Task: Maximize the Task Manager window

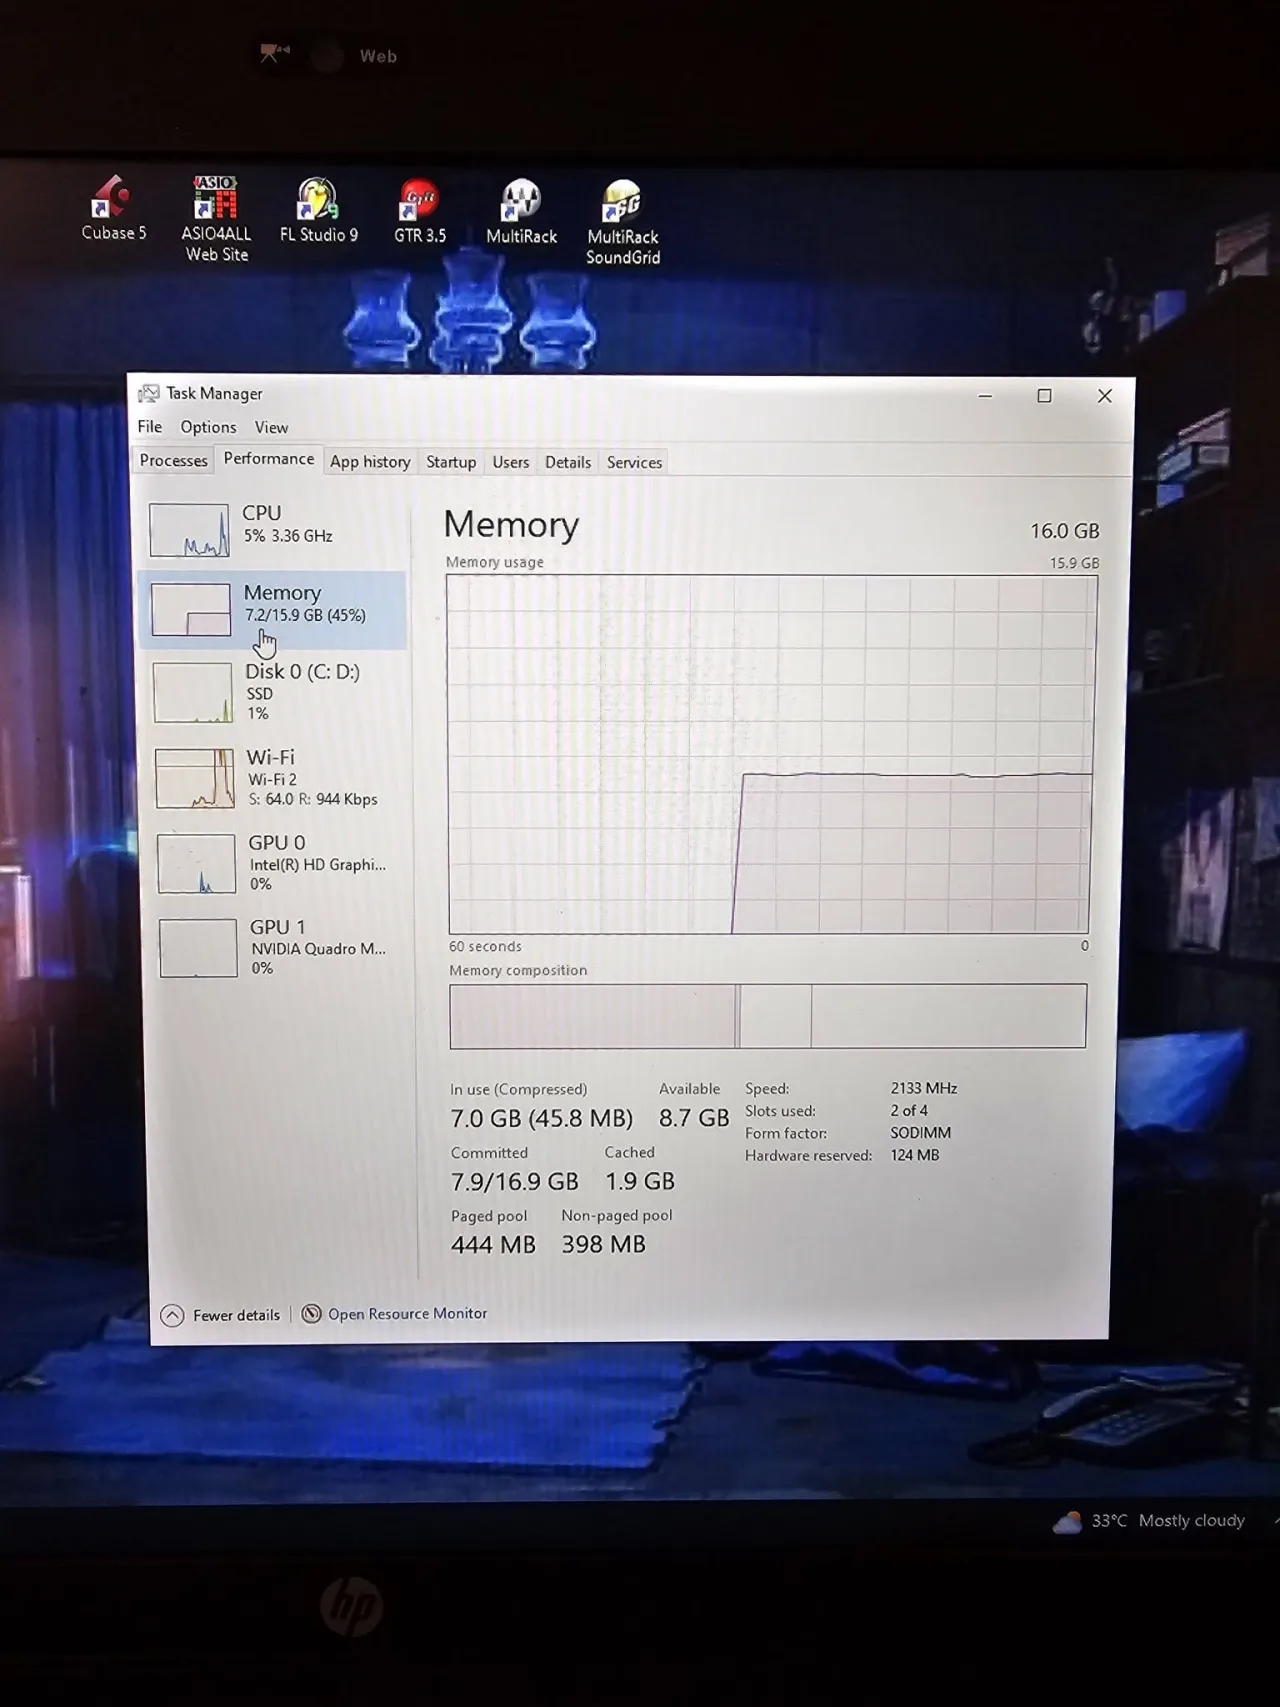Action: click(1044, 395)
